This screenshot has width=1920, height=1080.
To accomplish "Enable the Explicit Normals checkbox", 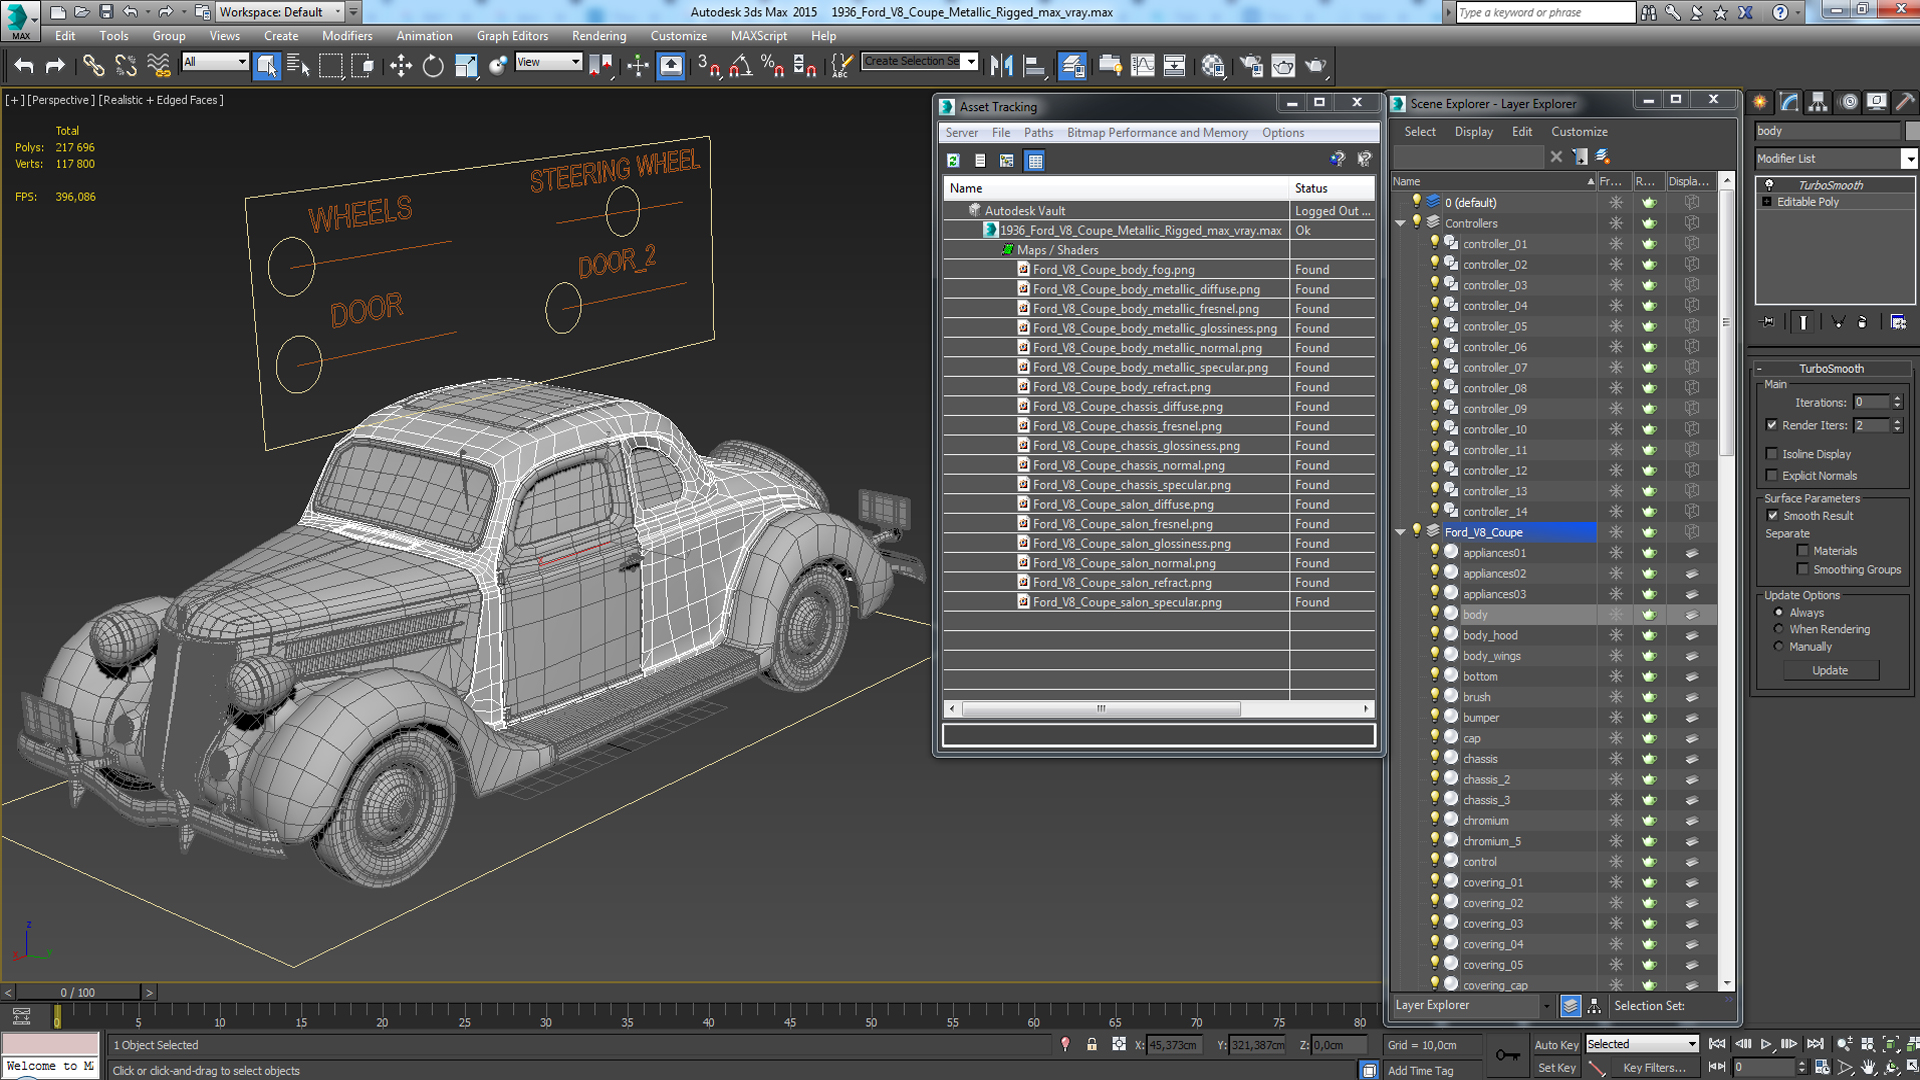I will [x=1772, y=476].
